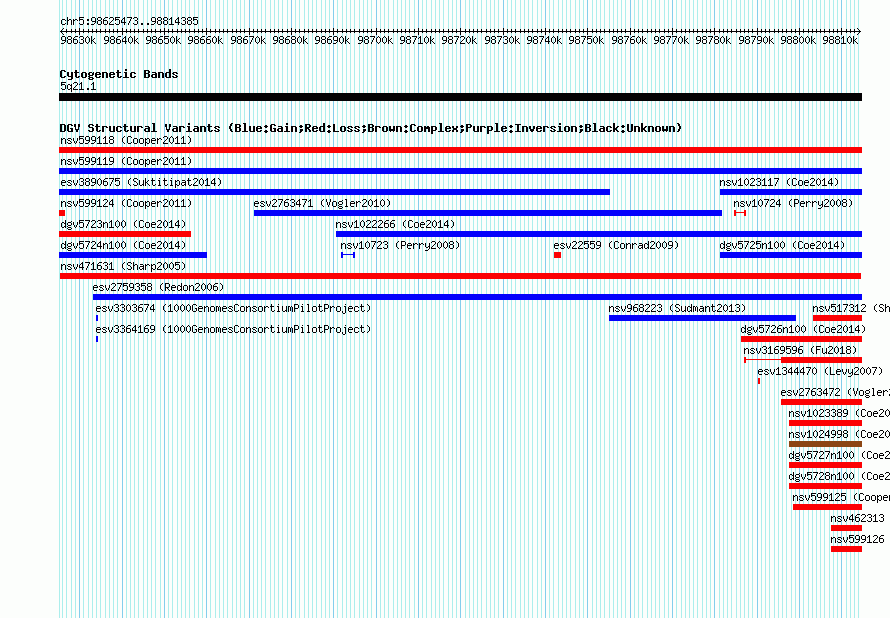Click the blue nsv1022266 gain bar

599,234
